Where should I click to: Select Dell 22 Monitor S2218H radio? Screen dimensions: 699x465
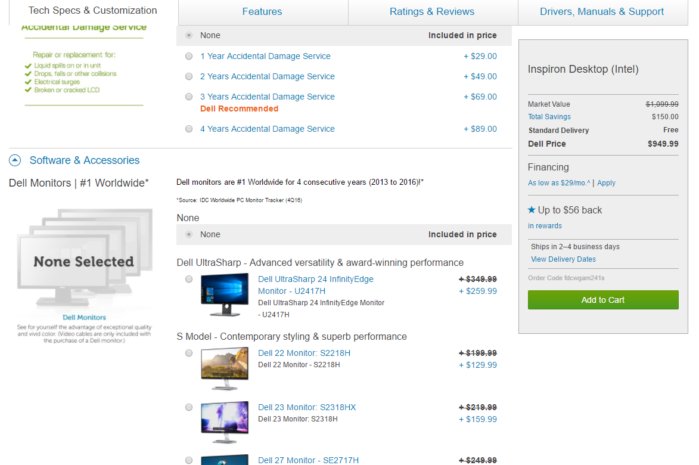pos(189,353)
